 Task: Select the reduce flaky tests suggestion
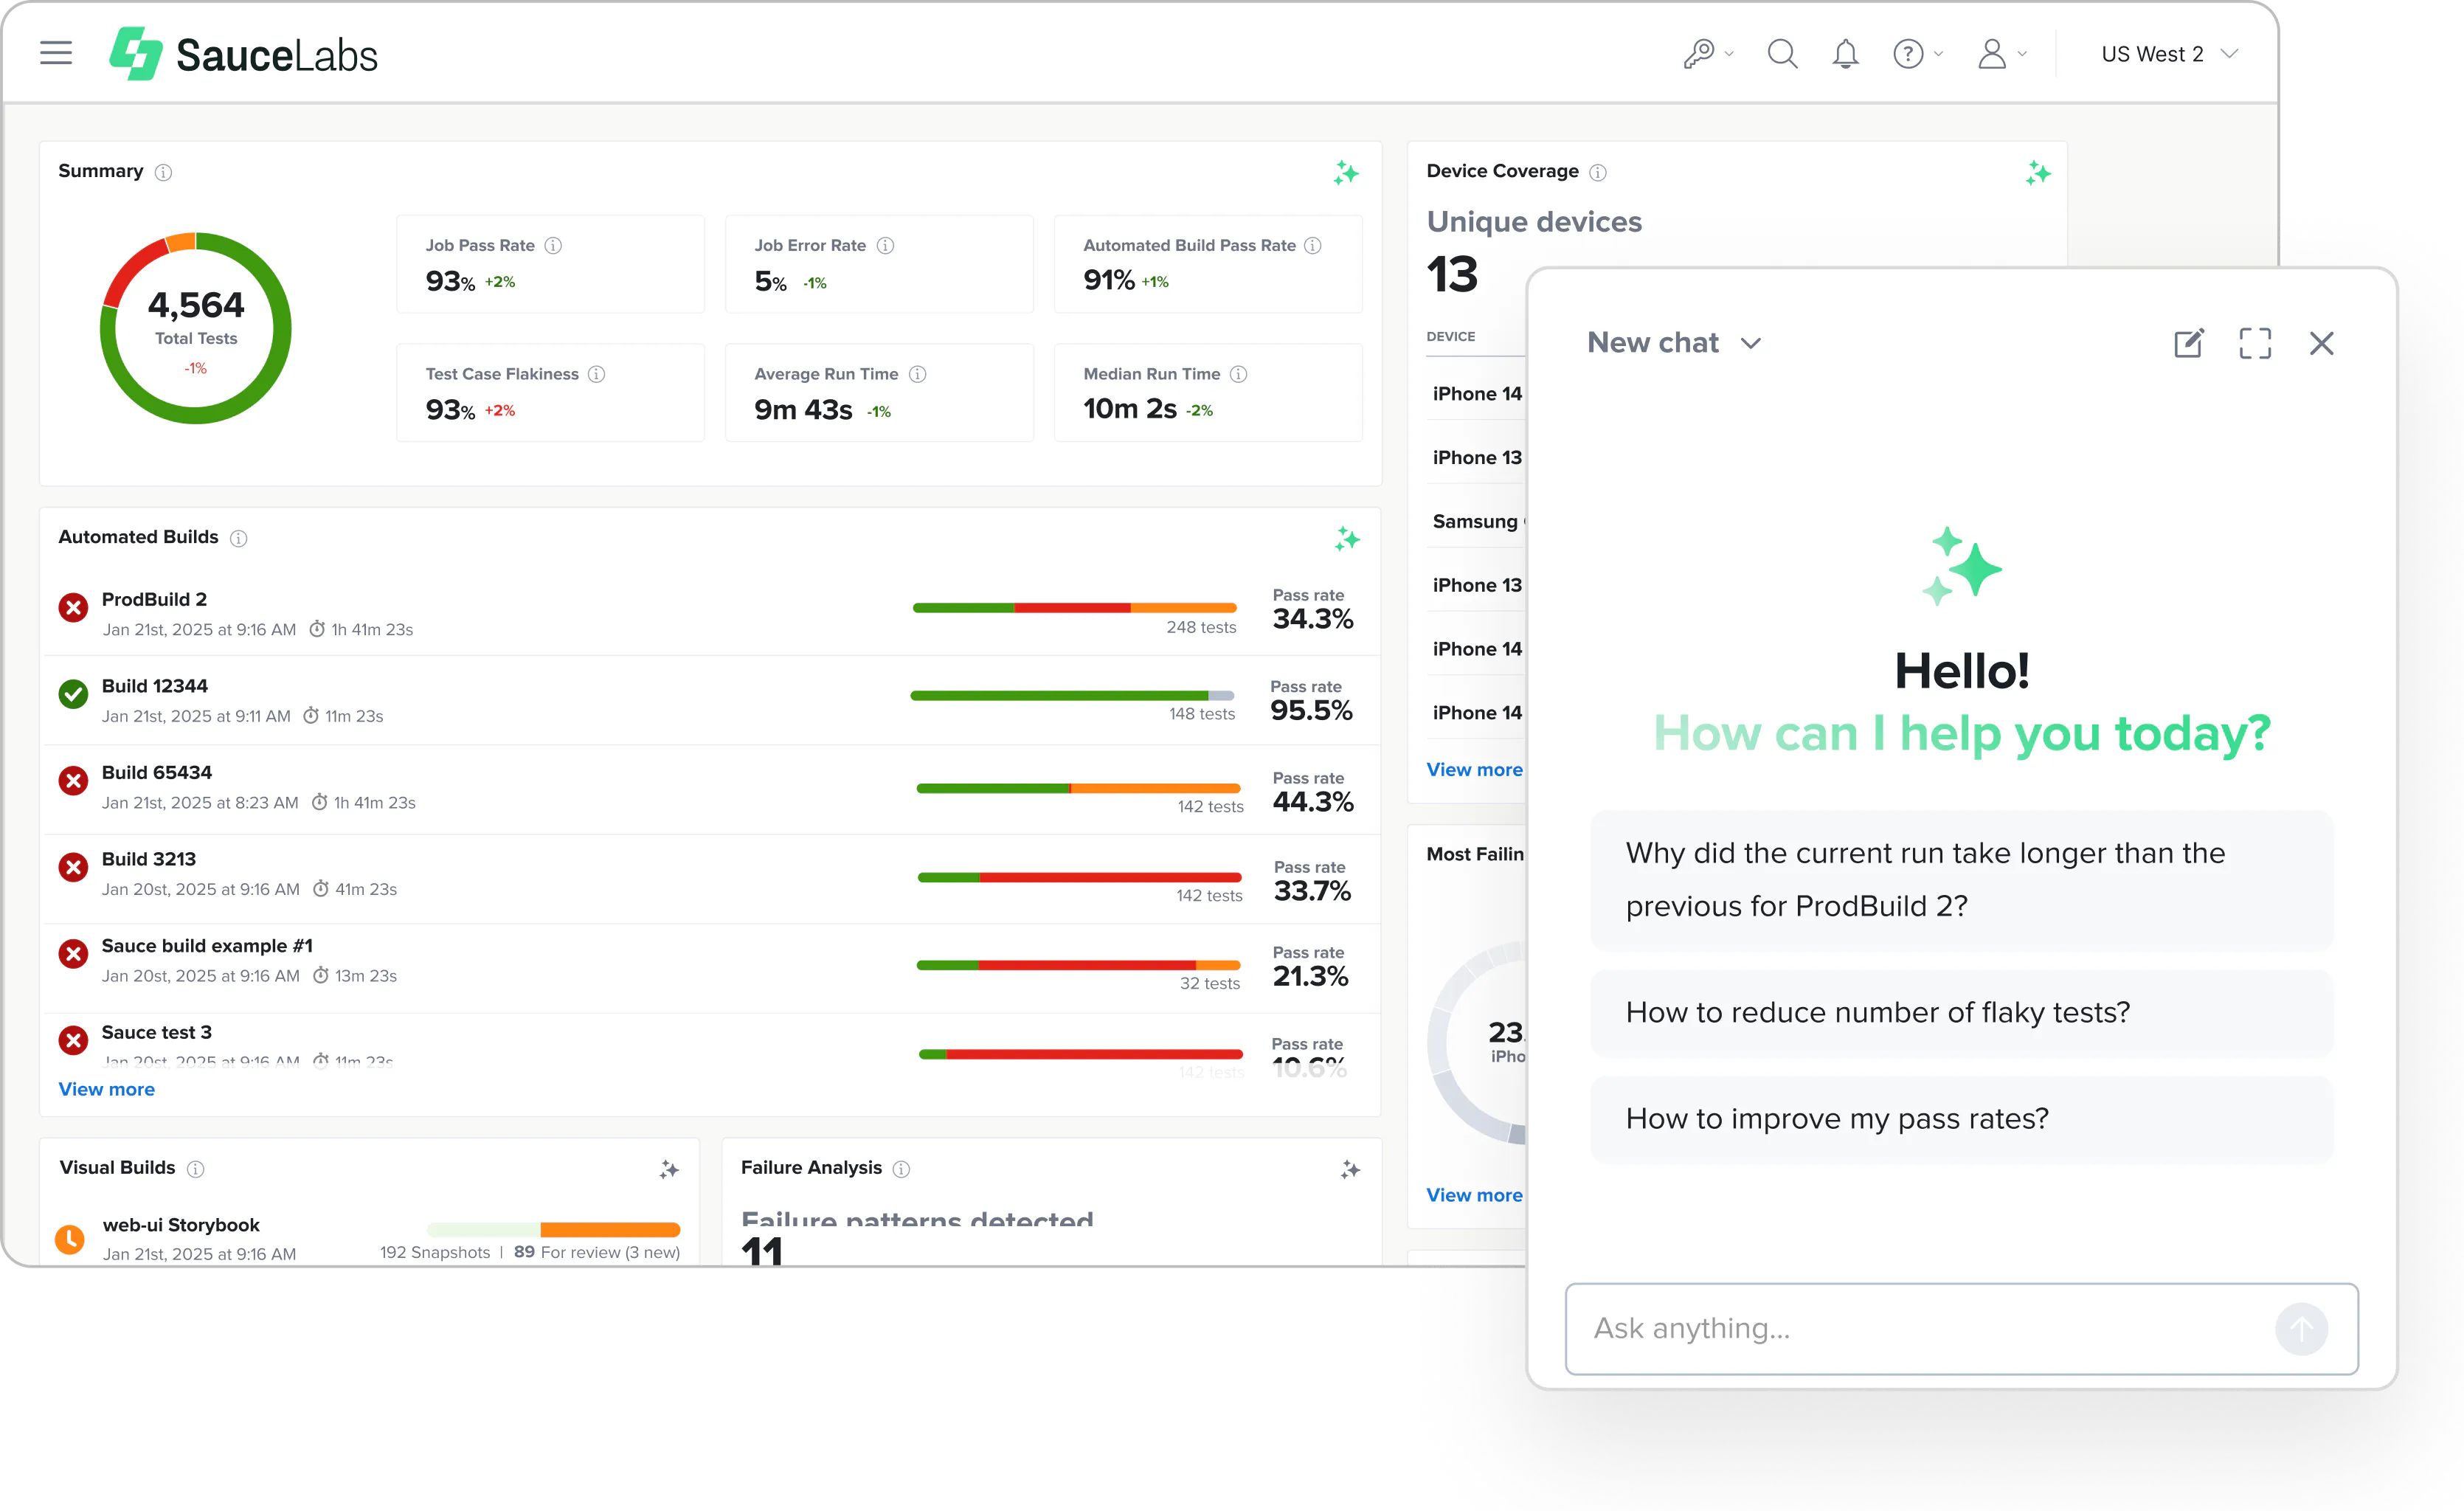(1961, 1013)
